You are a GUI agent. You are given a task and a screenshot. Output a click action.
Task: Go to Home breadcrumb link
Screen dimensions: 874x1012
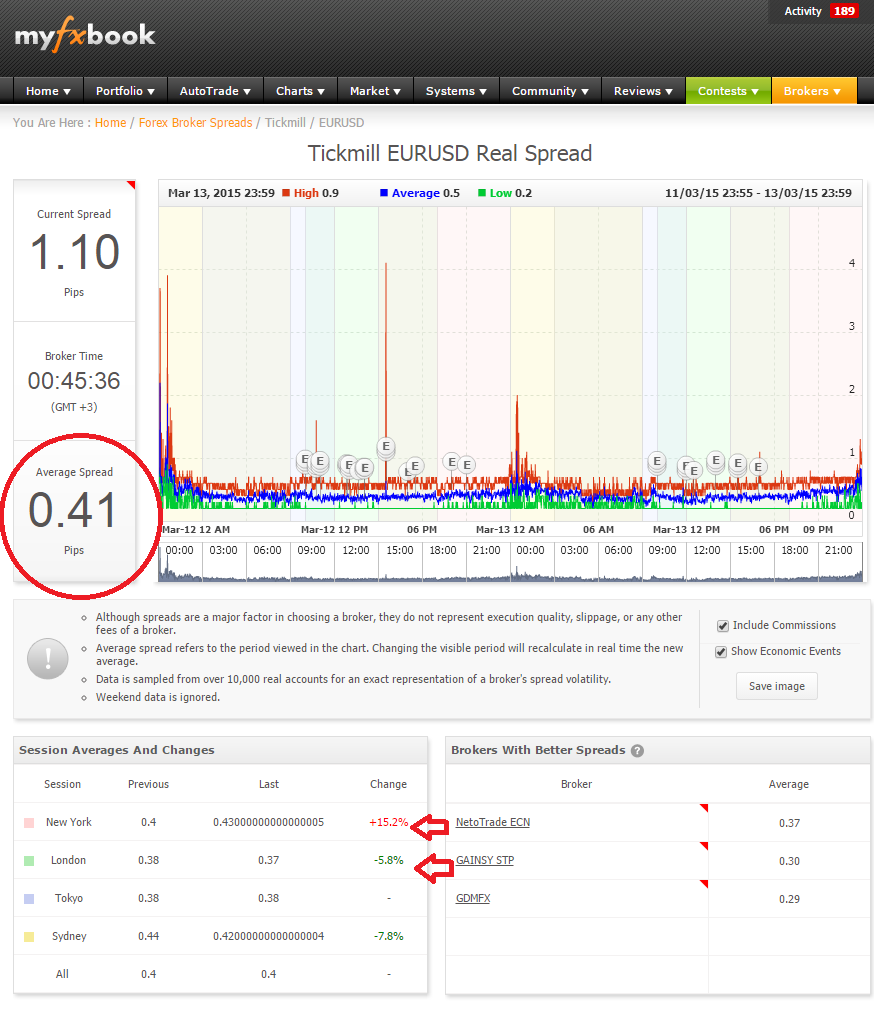110,123
